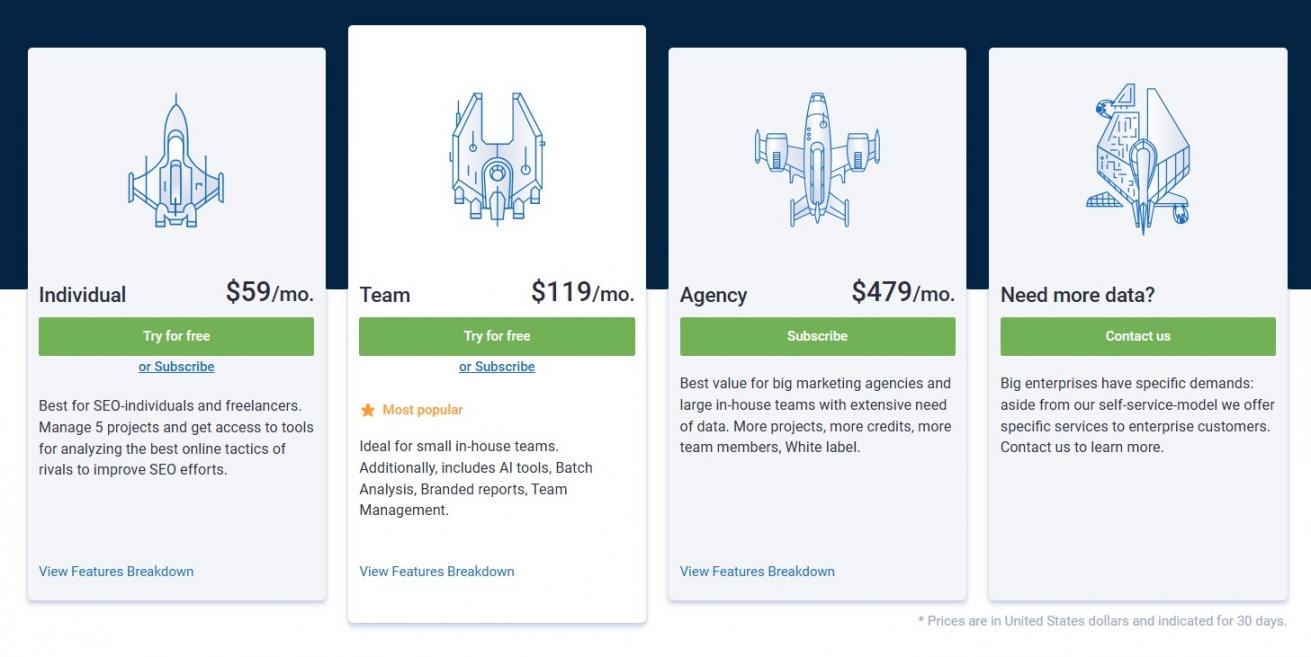Click the 'Need more data?' heading
This screenshot has height=657, width=1311.
point(1077,295)
